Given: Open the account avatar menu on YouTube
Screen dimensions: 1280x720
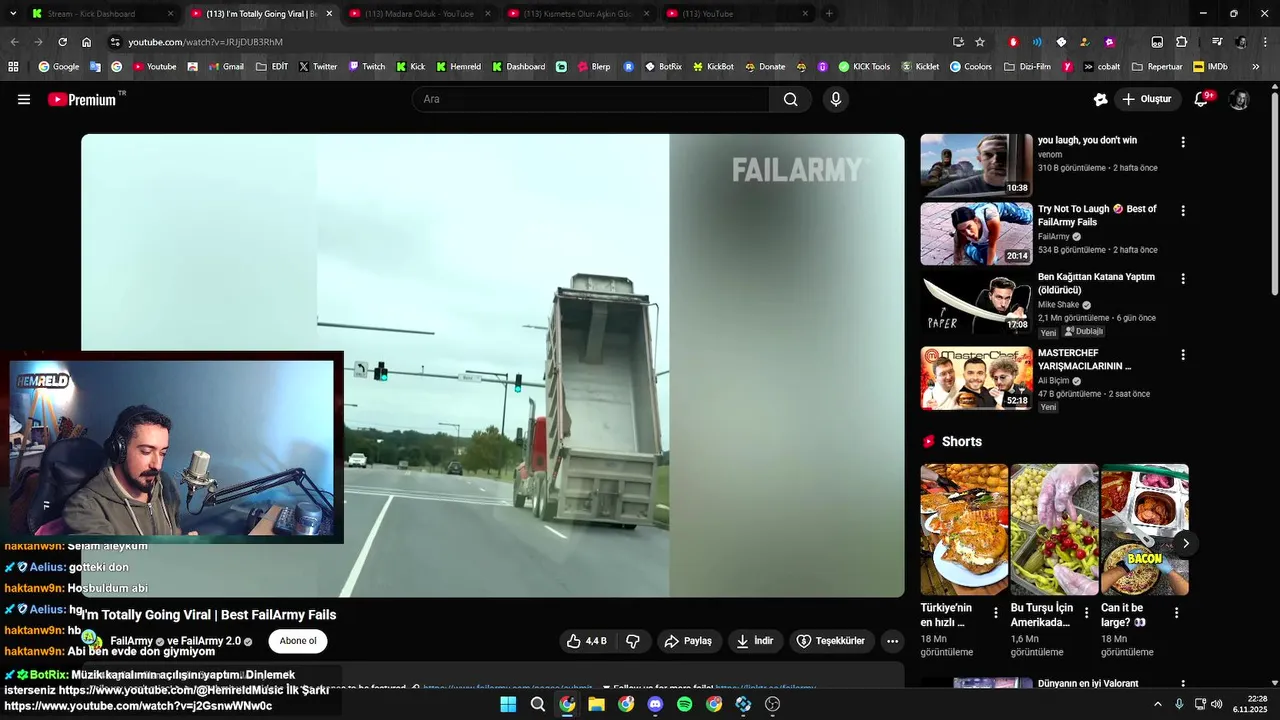Looking at the screenshot, I should (x=1239, y=99).
